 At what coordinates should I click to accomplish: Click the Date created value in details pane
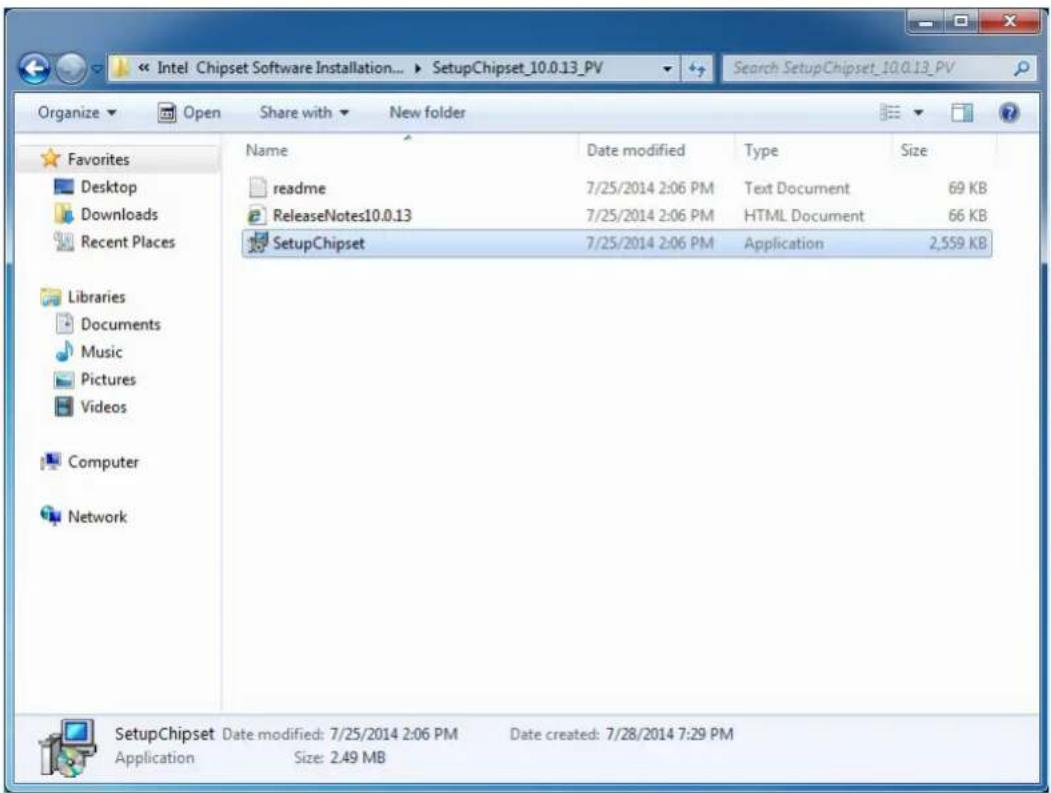coord(669,734)
